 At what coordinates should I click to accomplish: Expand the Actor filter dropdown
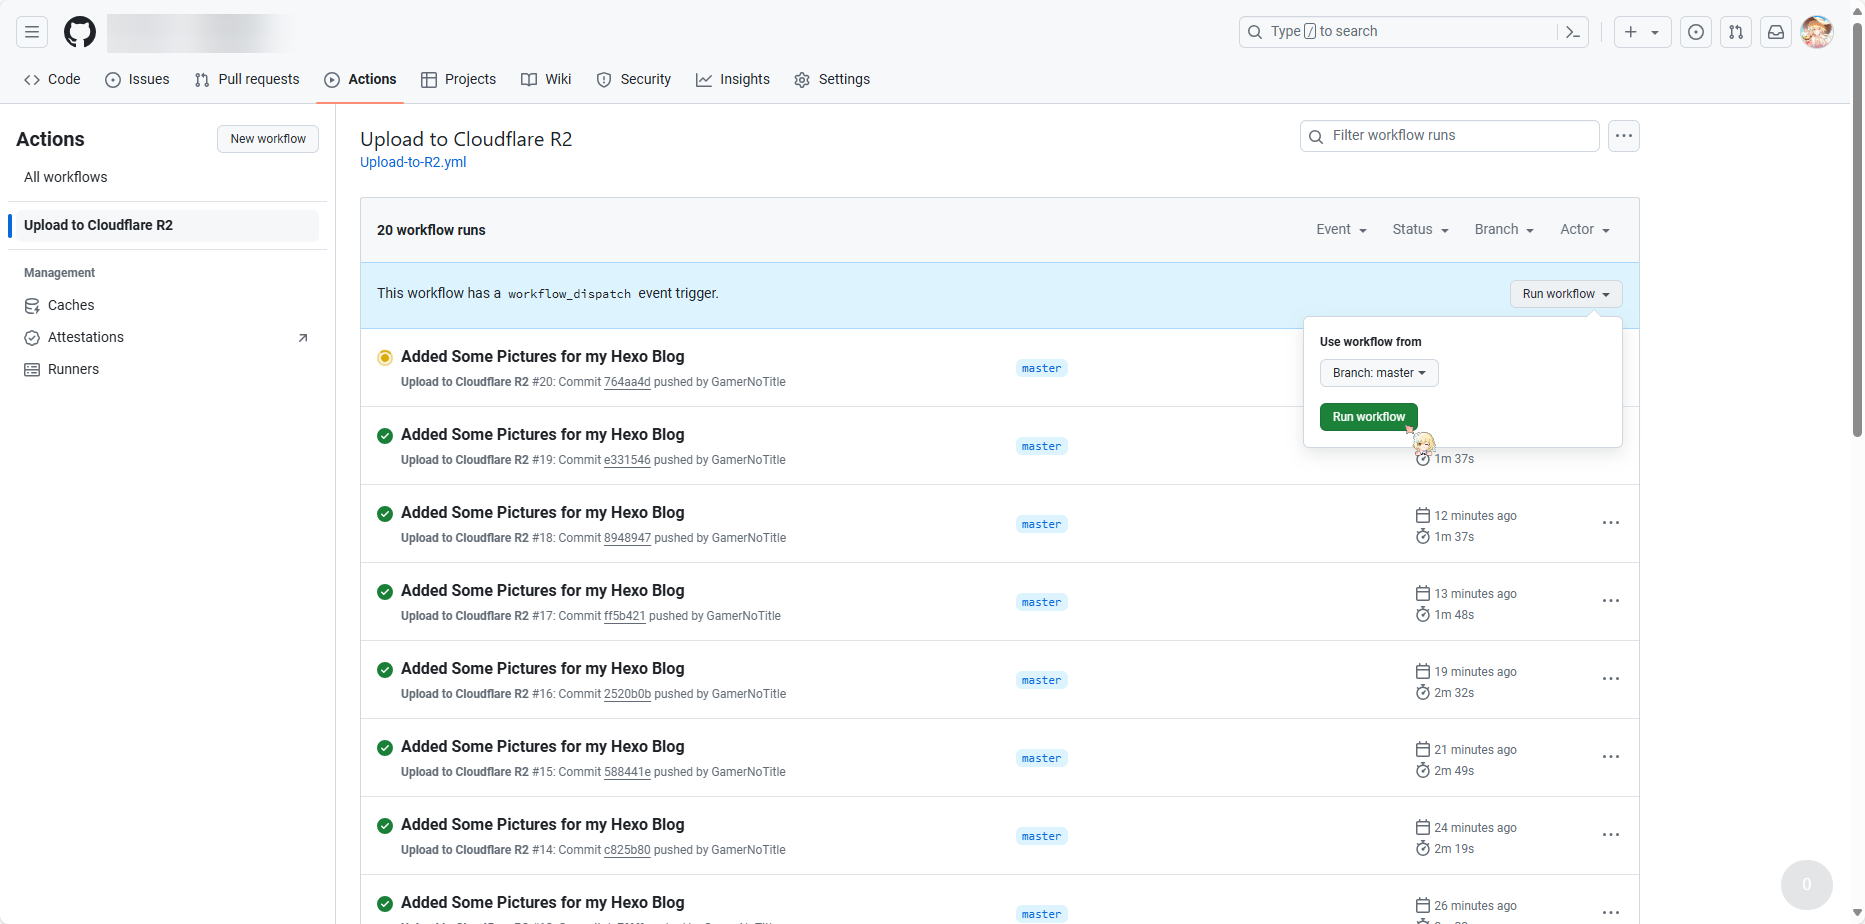click(1584, 230)
